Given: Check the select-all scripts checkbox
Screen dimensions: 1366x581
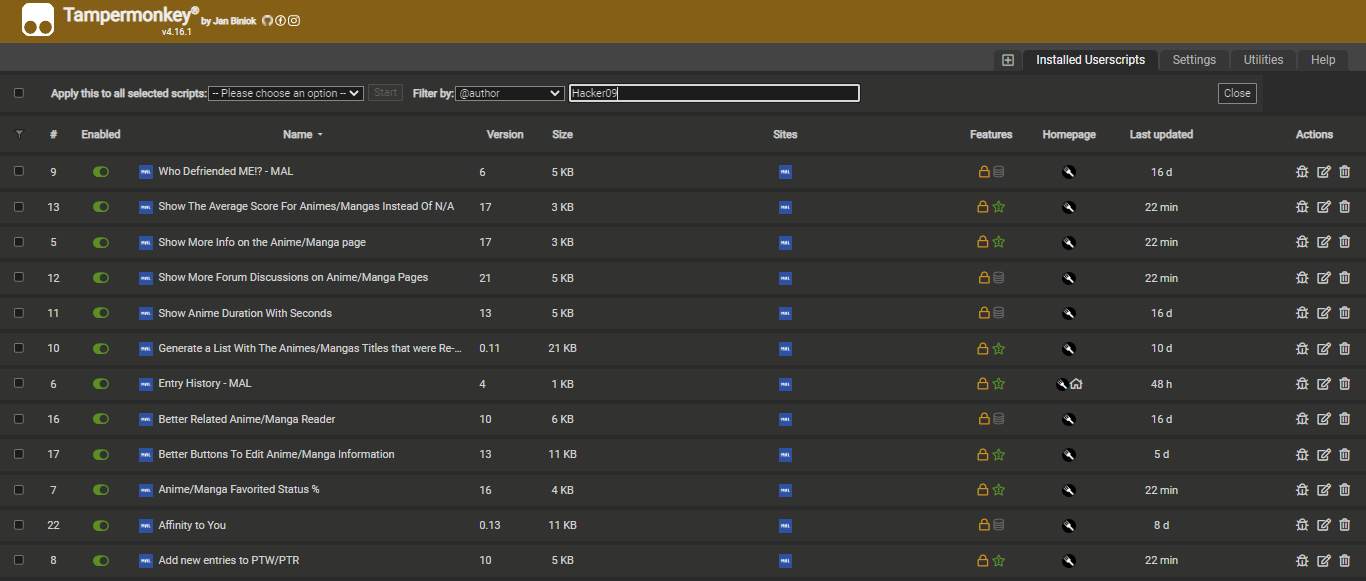Looking at the screenshot, I should coord(19,93).
